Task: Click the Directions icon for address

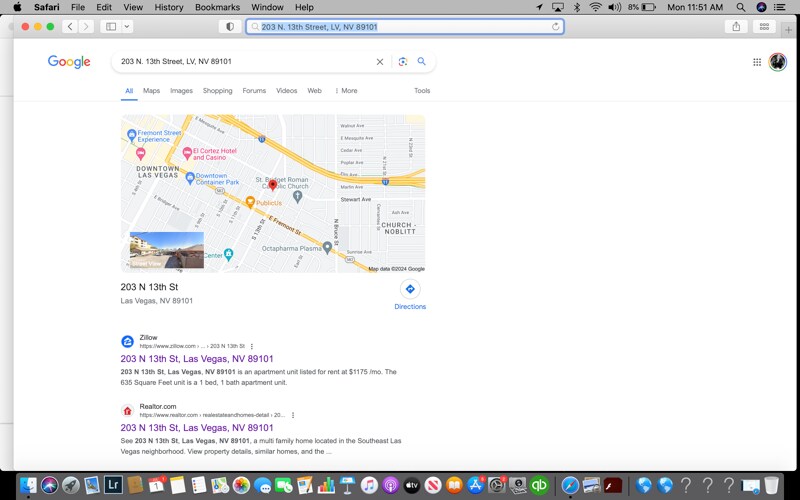Action: click(410, 289)
